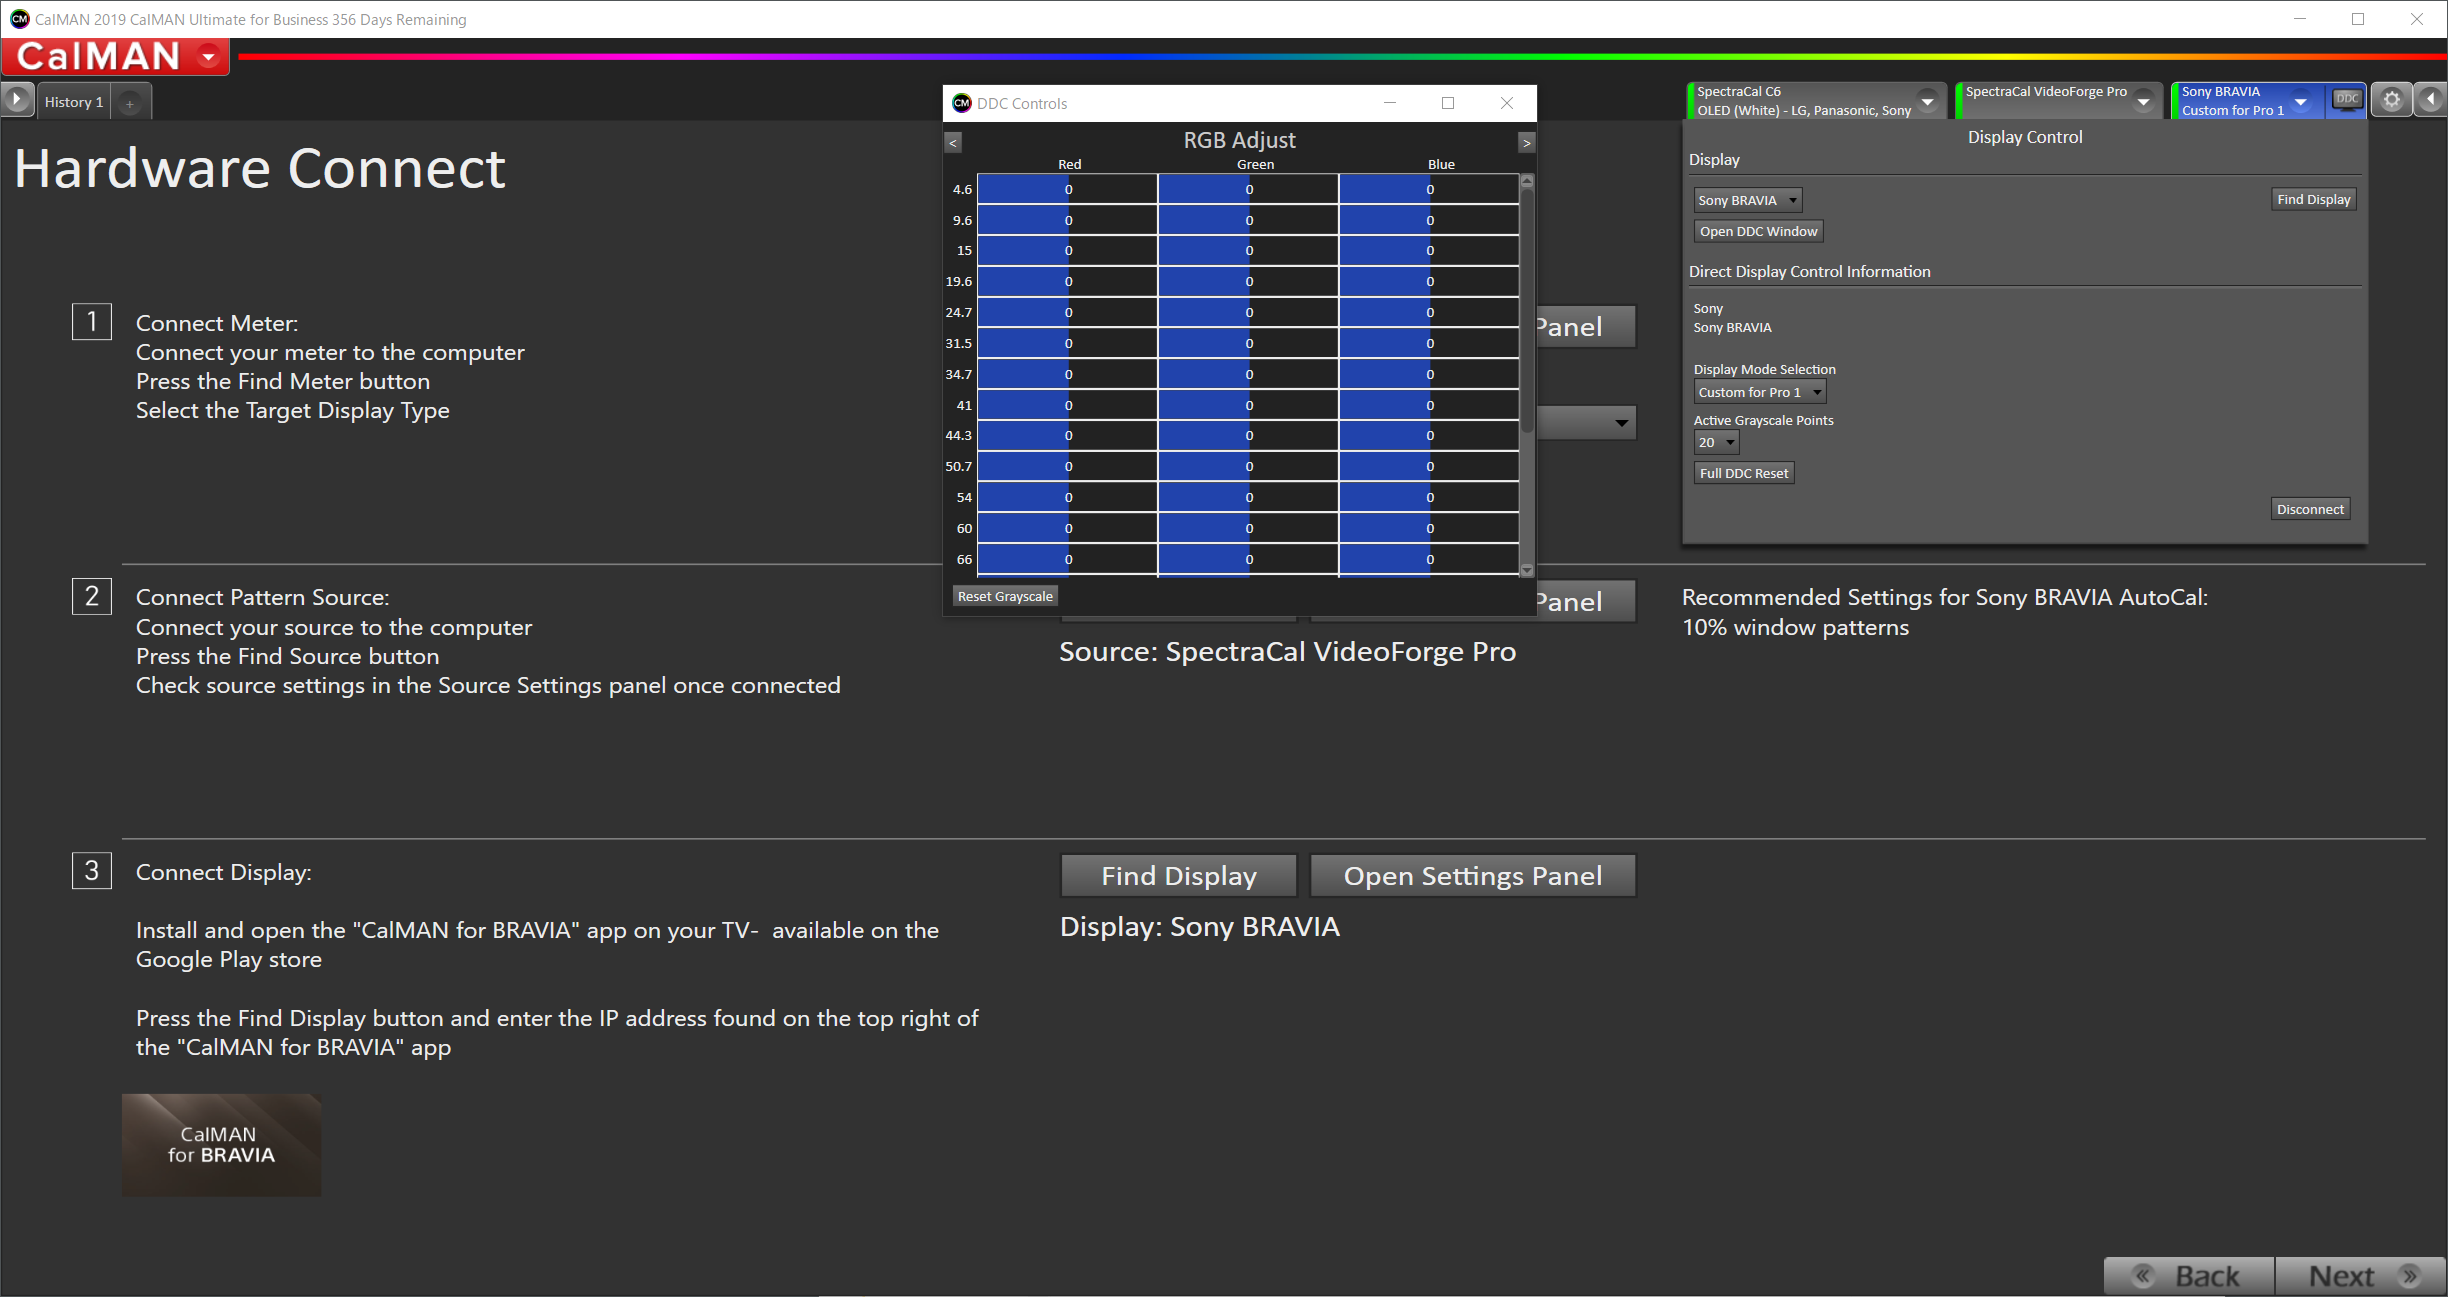
Task: Adjust the Blue slider at 66 row
Action: tap(1429, 559)
